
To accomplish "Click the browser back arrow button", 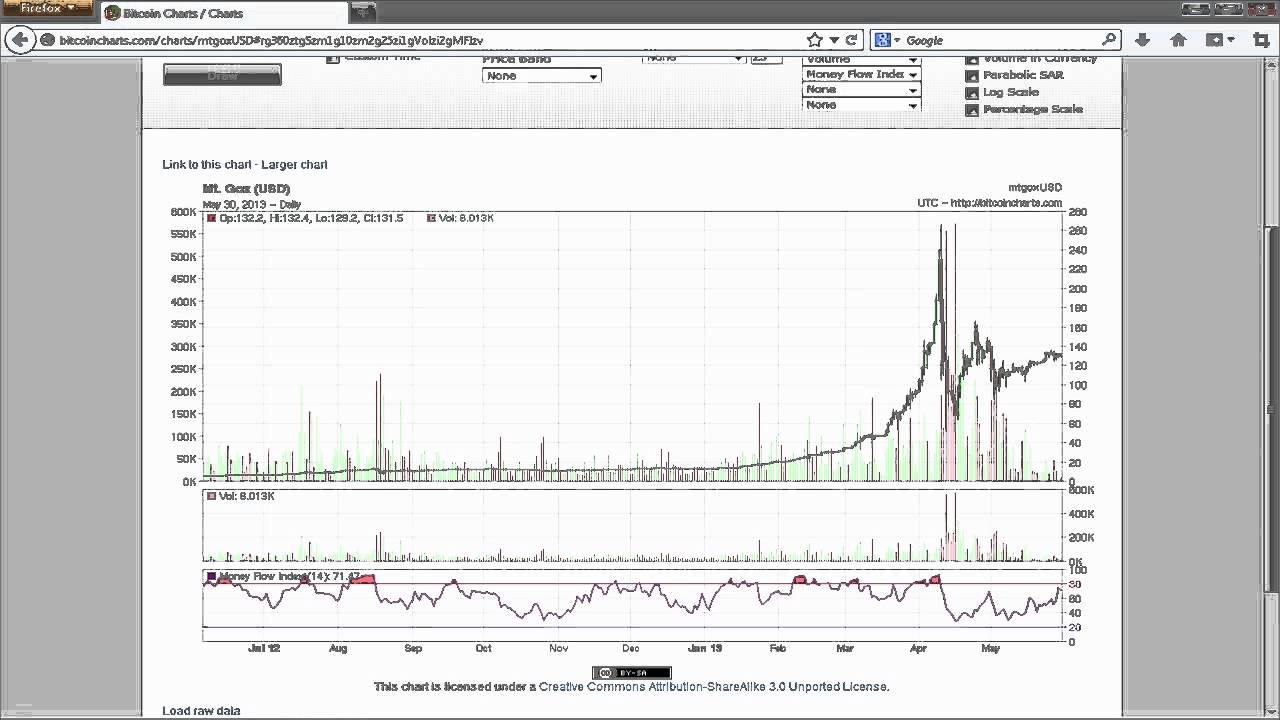I will 20,40.
